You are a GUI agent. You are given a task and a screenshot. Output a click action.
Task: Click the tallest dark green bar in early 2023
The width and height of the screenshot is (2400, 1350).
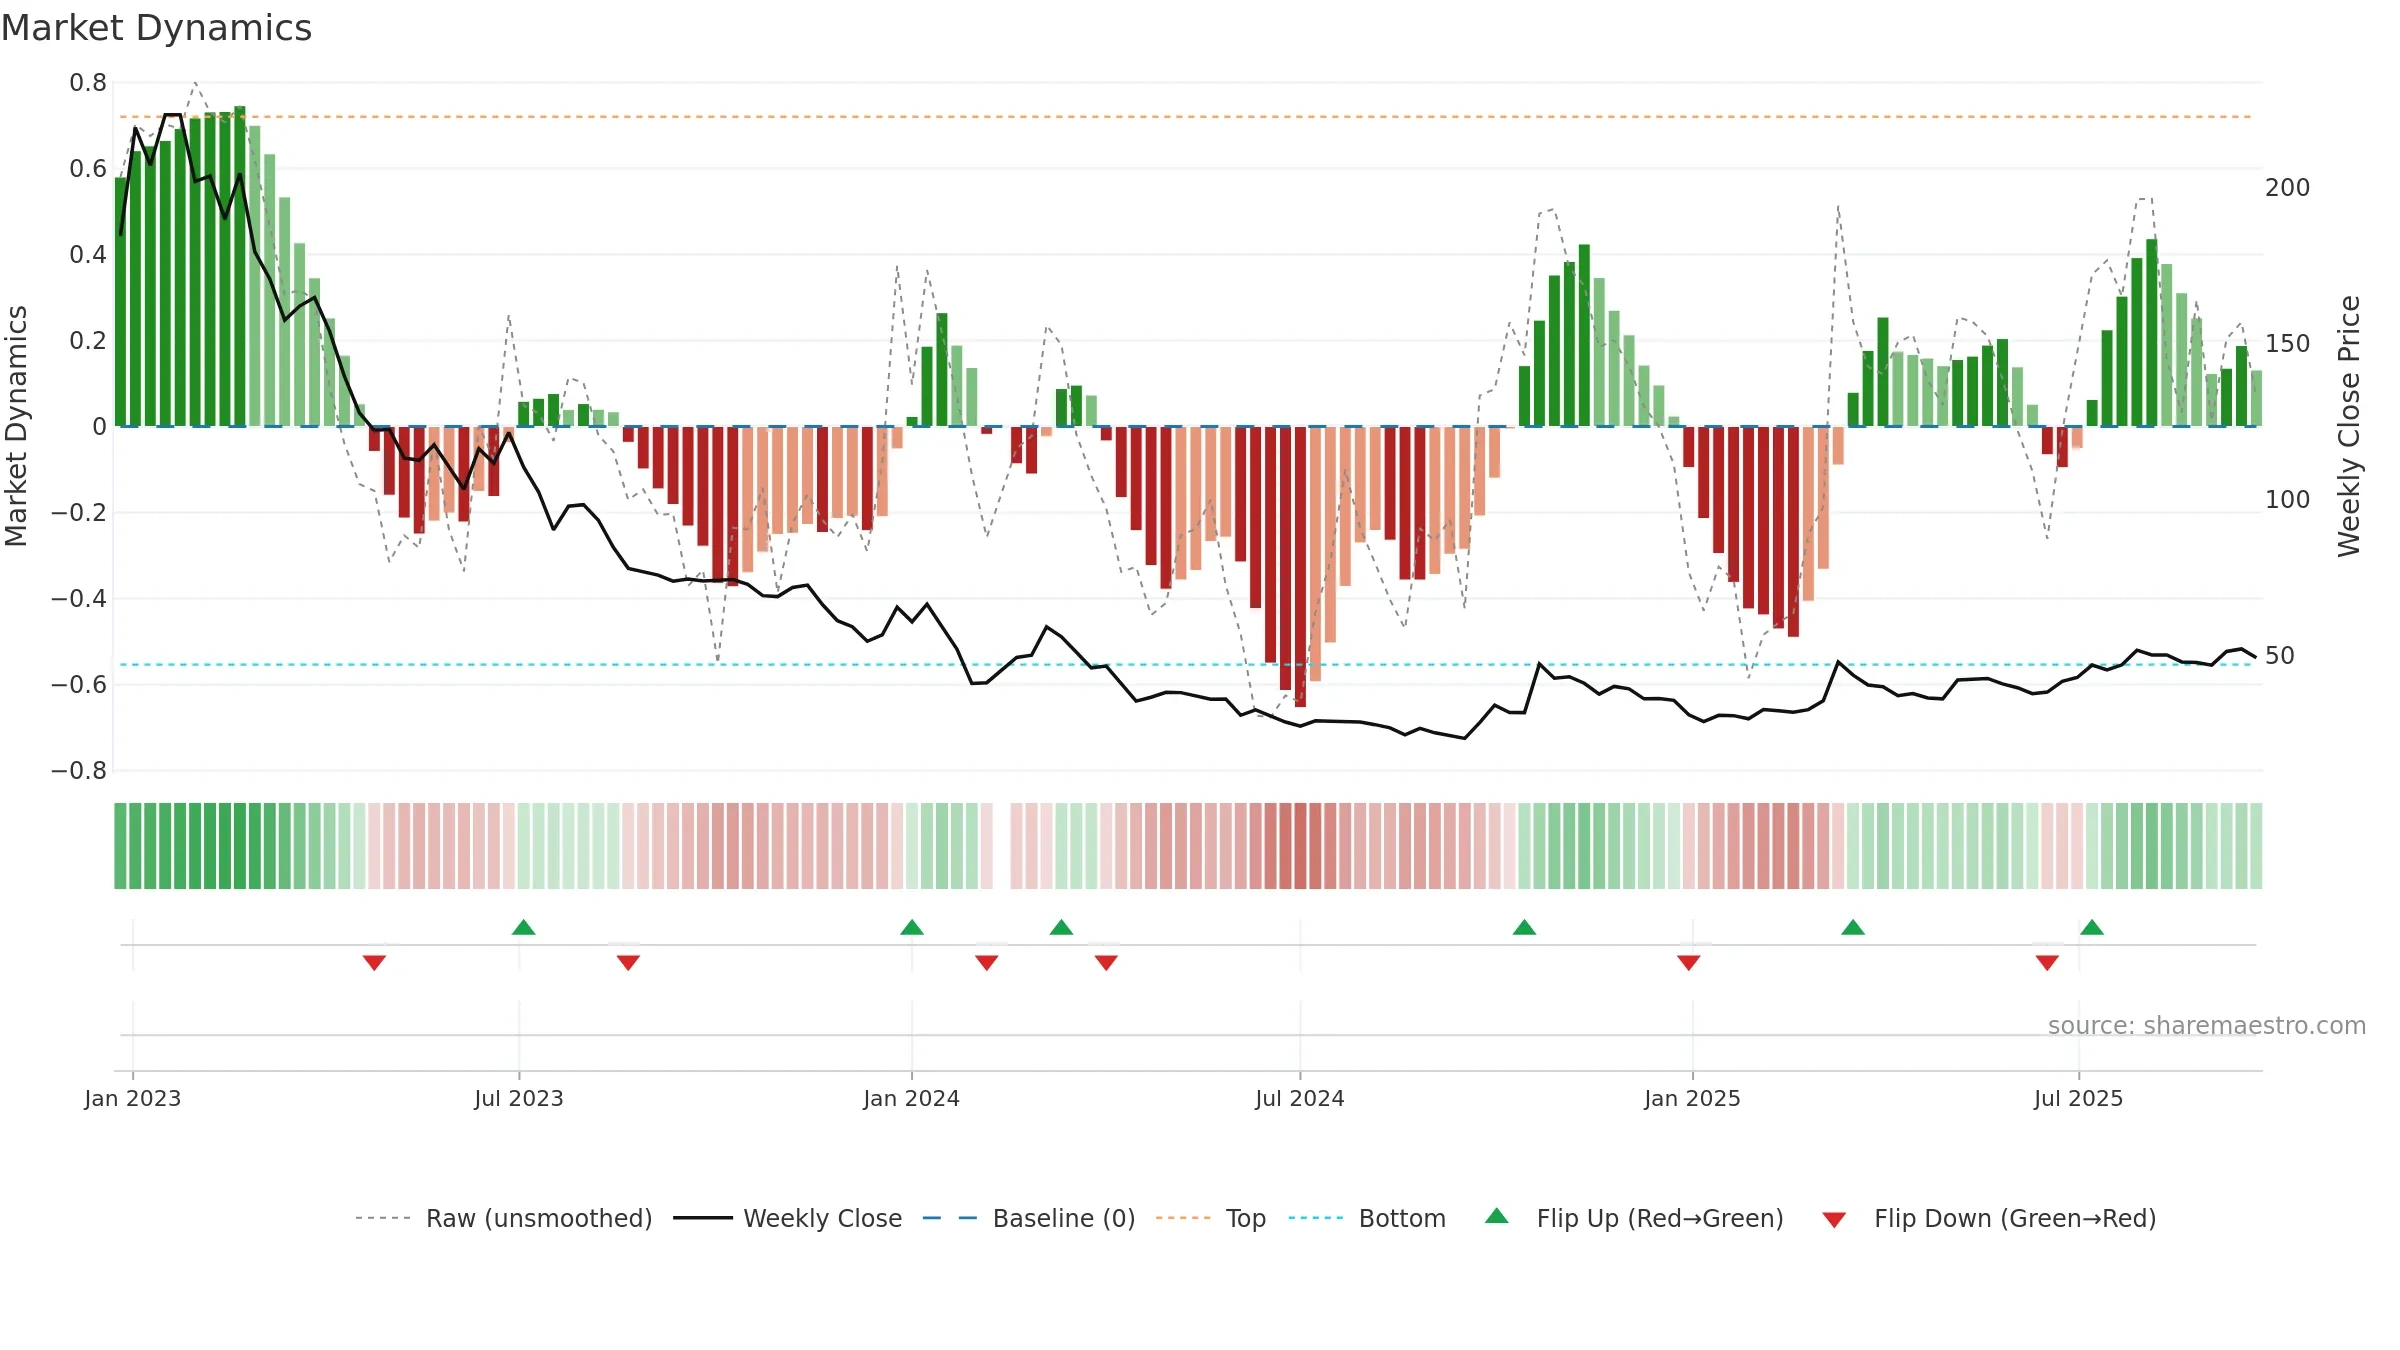(240, 266)
